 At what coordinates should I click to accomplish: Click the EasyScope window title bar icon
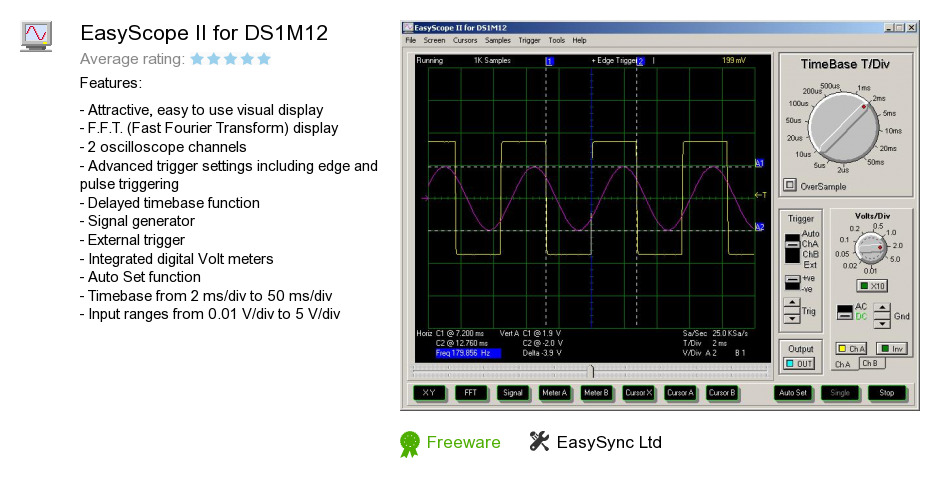pyautogui.click(x=408, y=28)
